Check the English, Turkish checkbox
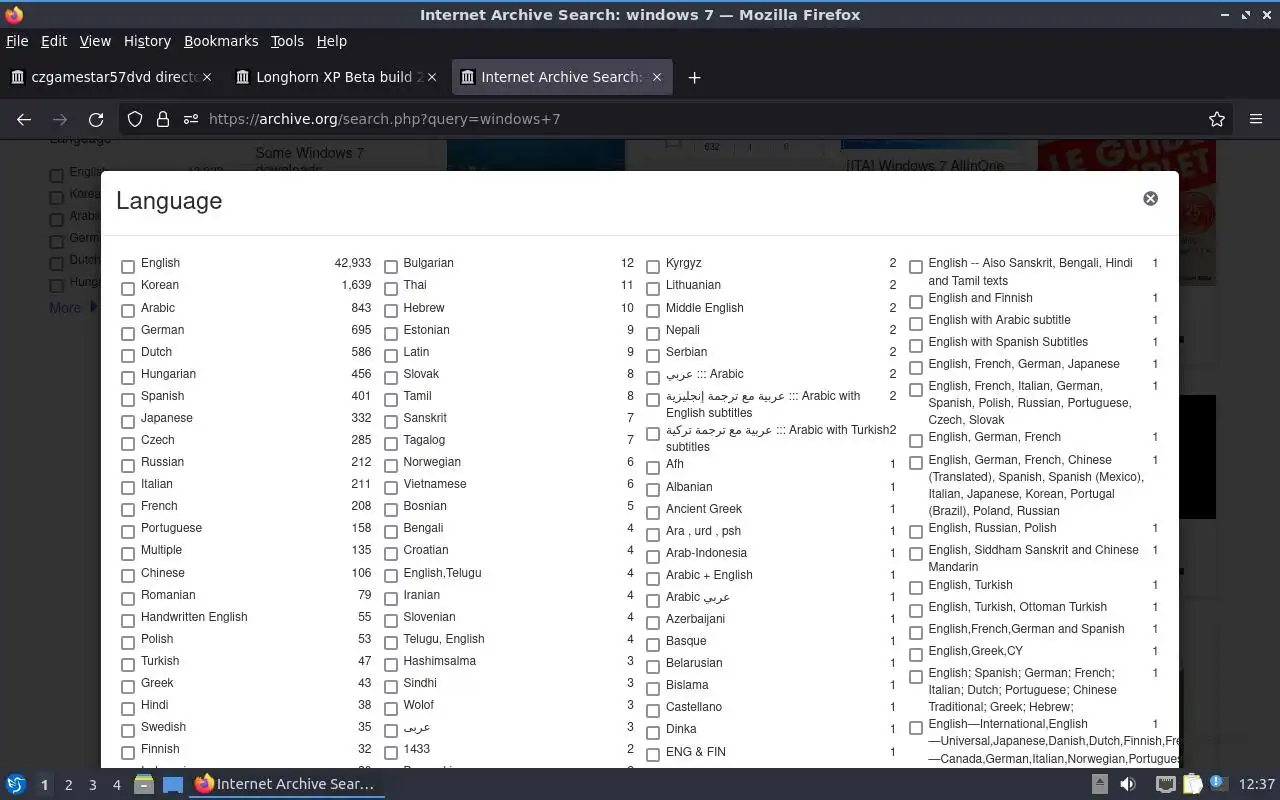 click(x=916, y=588)
